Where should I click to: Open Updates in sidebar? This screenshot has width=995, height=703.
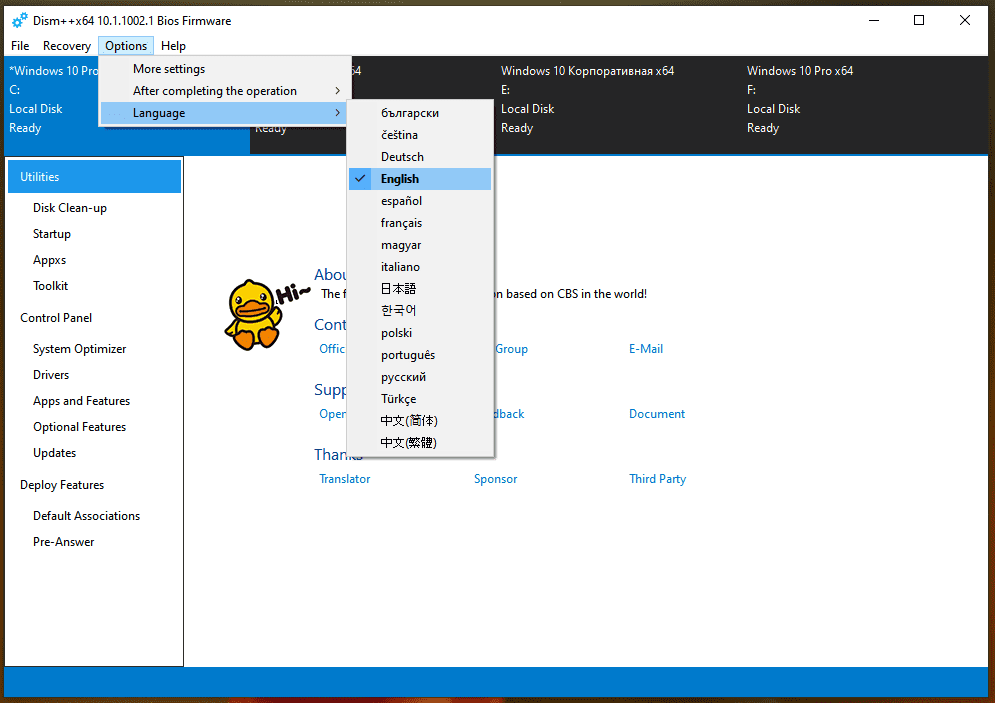click(55, 453)
